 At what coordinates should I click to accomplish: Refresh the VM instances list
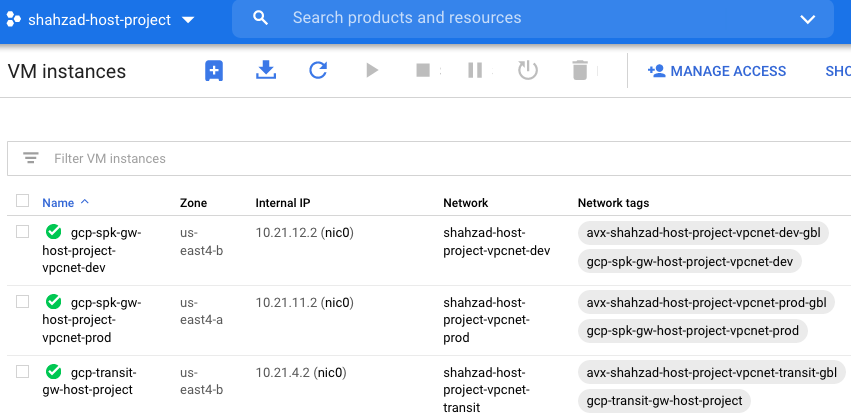pos(318,71)
